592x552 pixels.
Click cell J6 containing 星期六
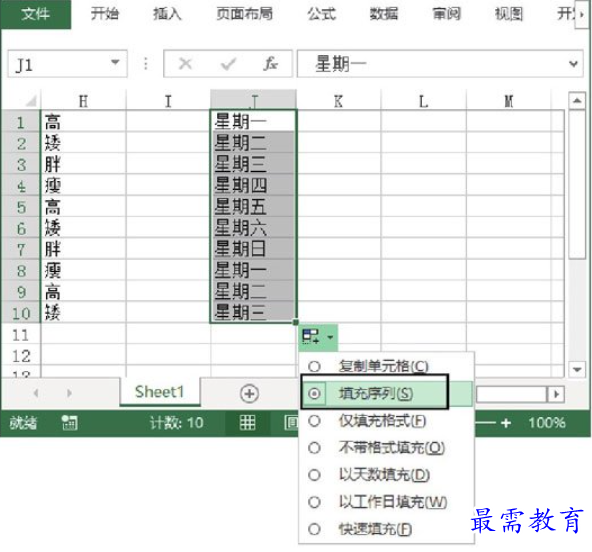coord(253,228)
